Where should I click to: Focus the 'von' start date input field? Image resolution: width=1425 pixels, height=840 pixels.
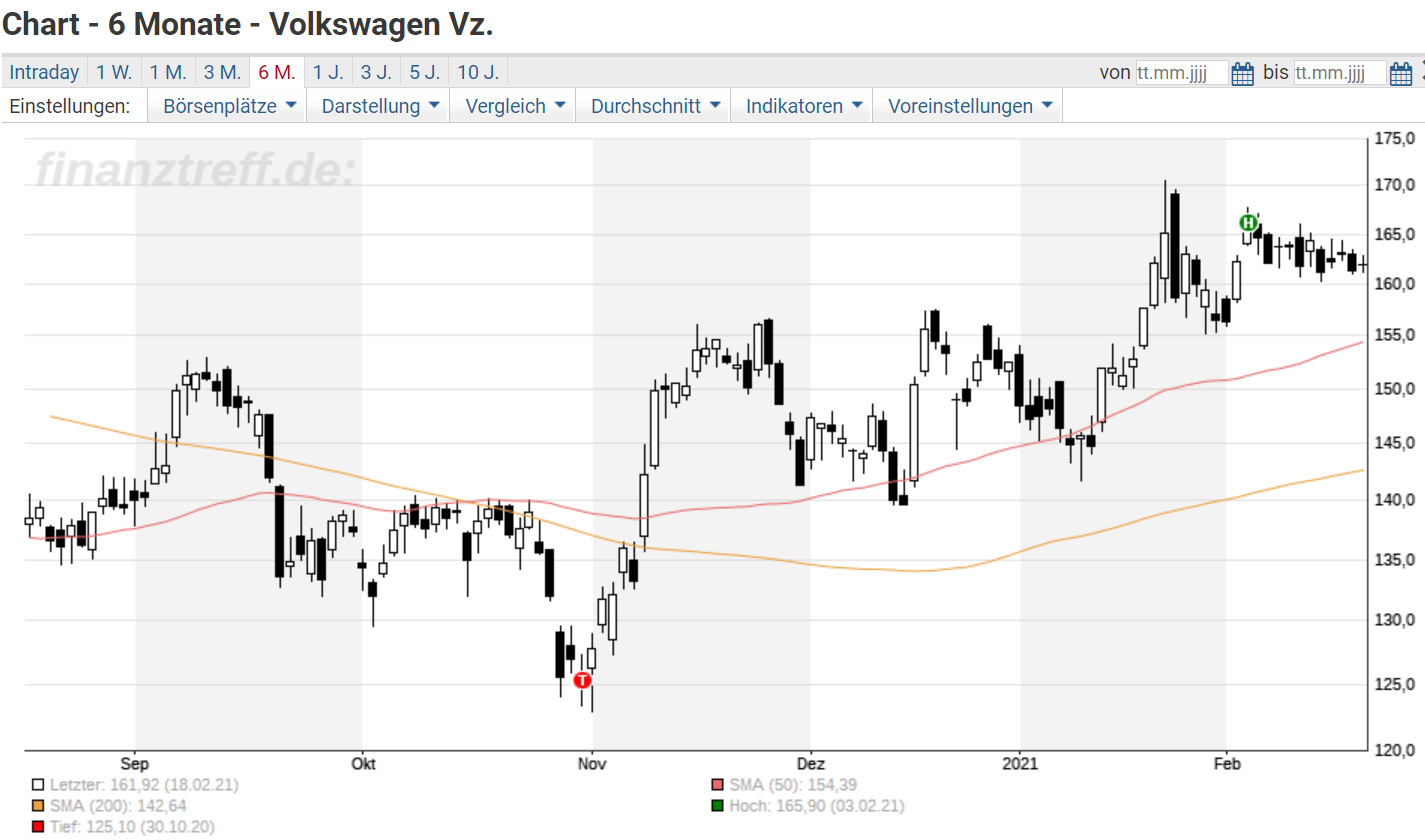[x=1181, y=73]
